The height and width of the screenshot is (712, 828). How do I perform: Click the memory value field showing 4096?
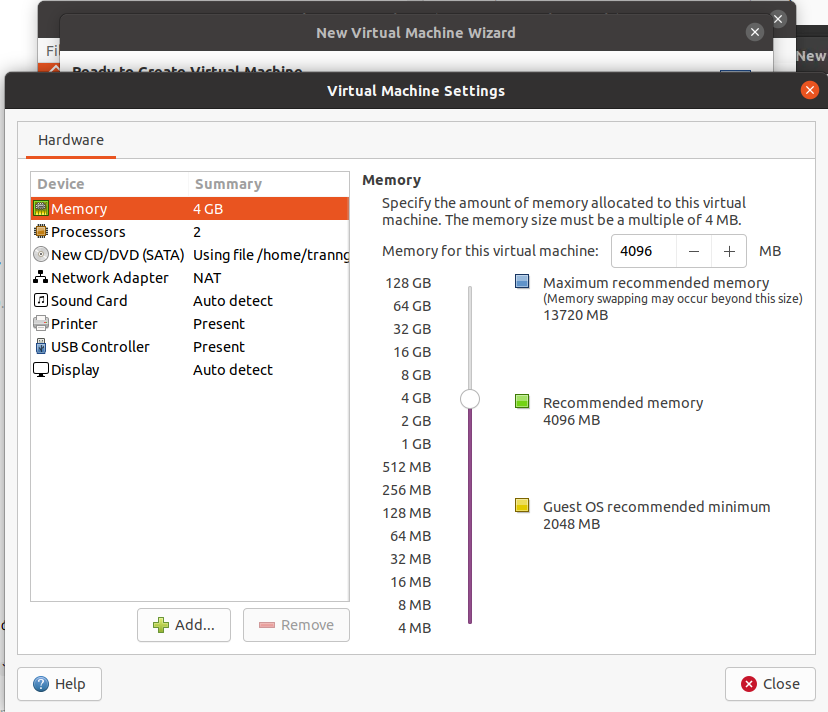tap(644, 251)
